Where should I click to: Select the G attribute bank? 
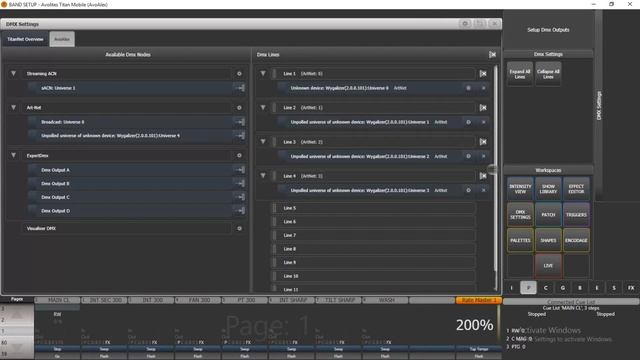pos(562,288)
